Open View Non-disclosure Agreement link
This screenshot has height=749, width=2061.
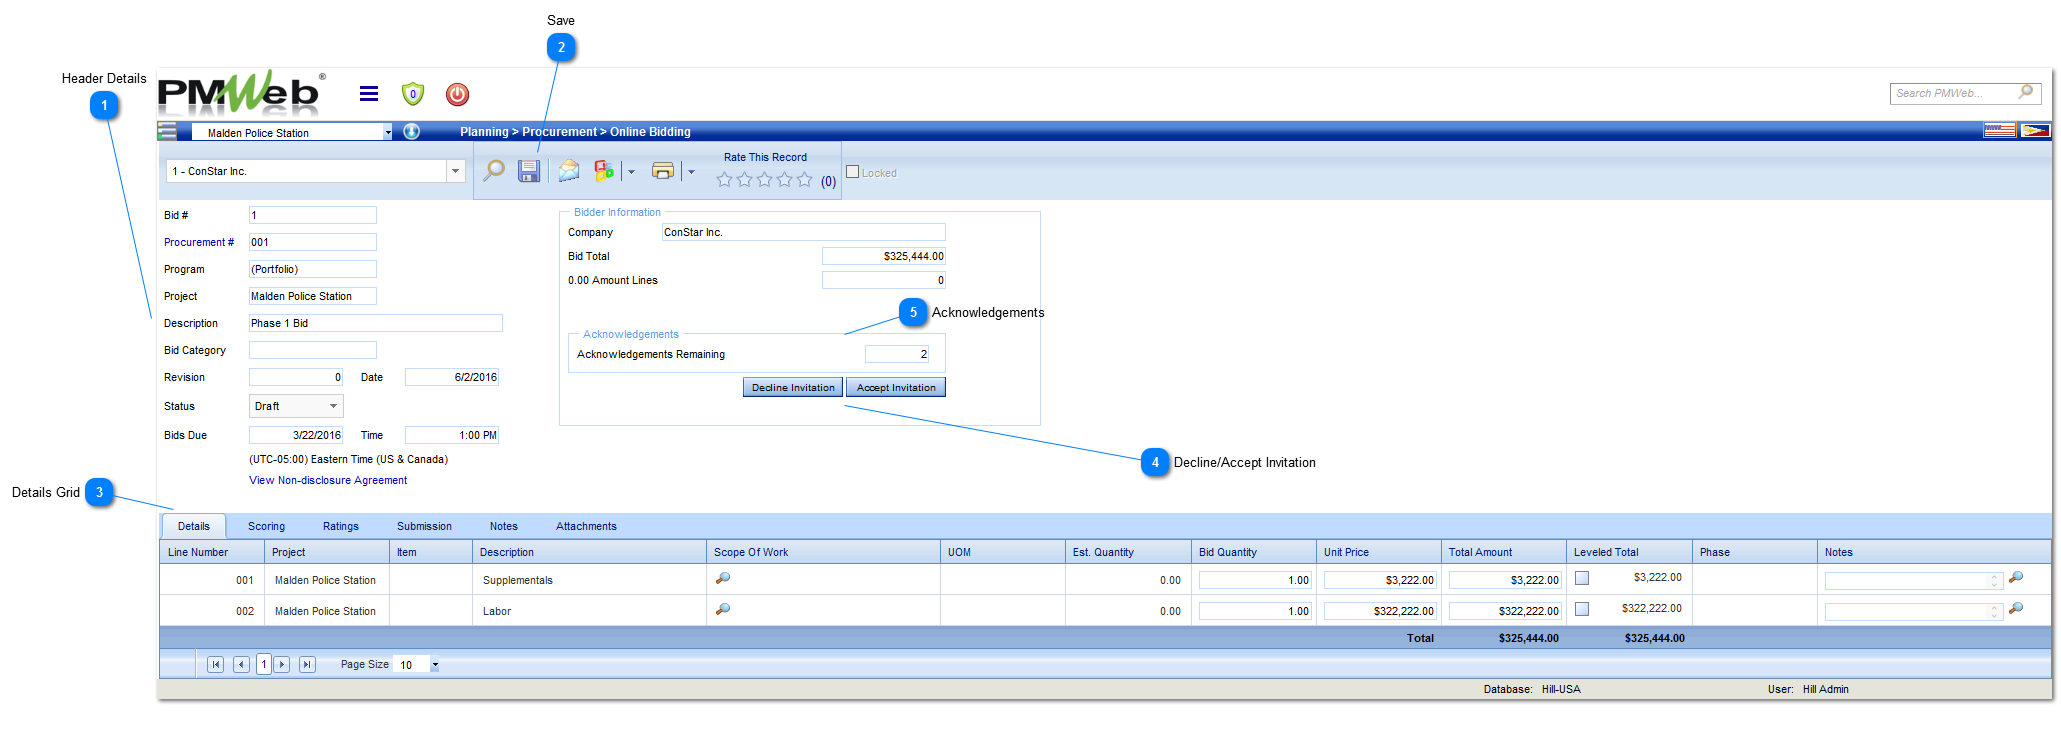coord(328,480)
